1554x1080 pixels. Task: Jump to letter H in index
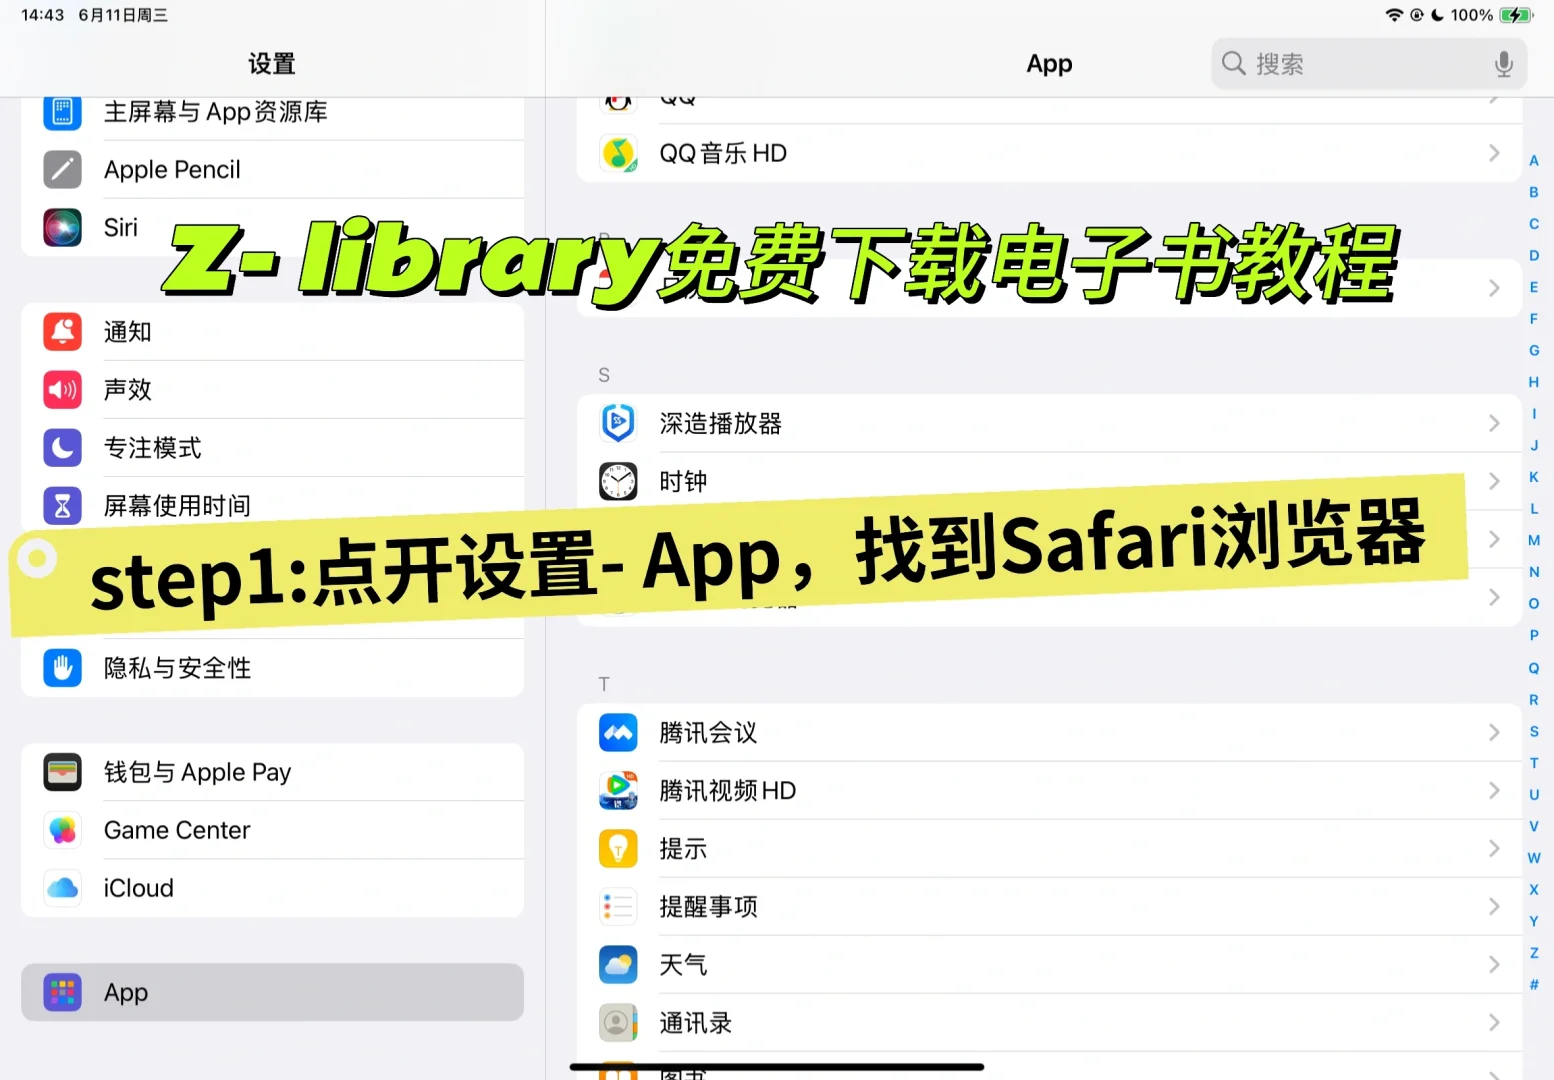pyautogui.click(x=1534, y=382)
